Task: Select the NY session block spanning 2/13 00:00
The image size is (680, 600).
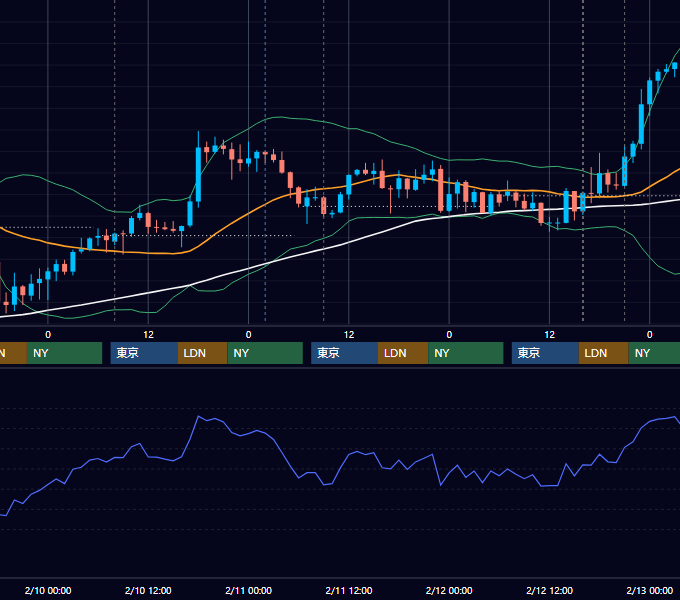Action: point(654,353)
